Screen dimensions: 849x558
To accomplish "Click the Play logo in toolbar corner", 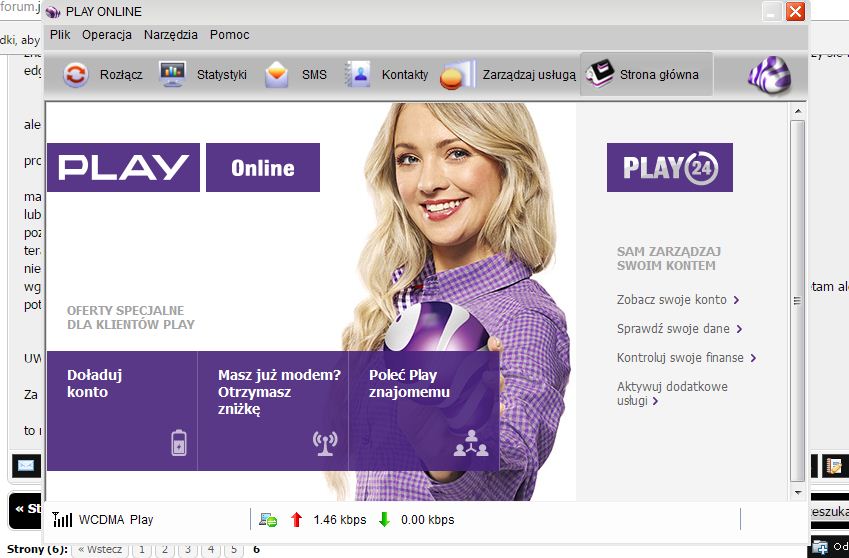I will click(x=769, y=75).
